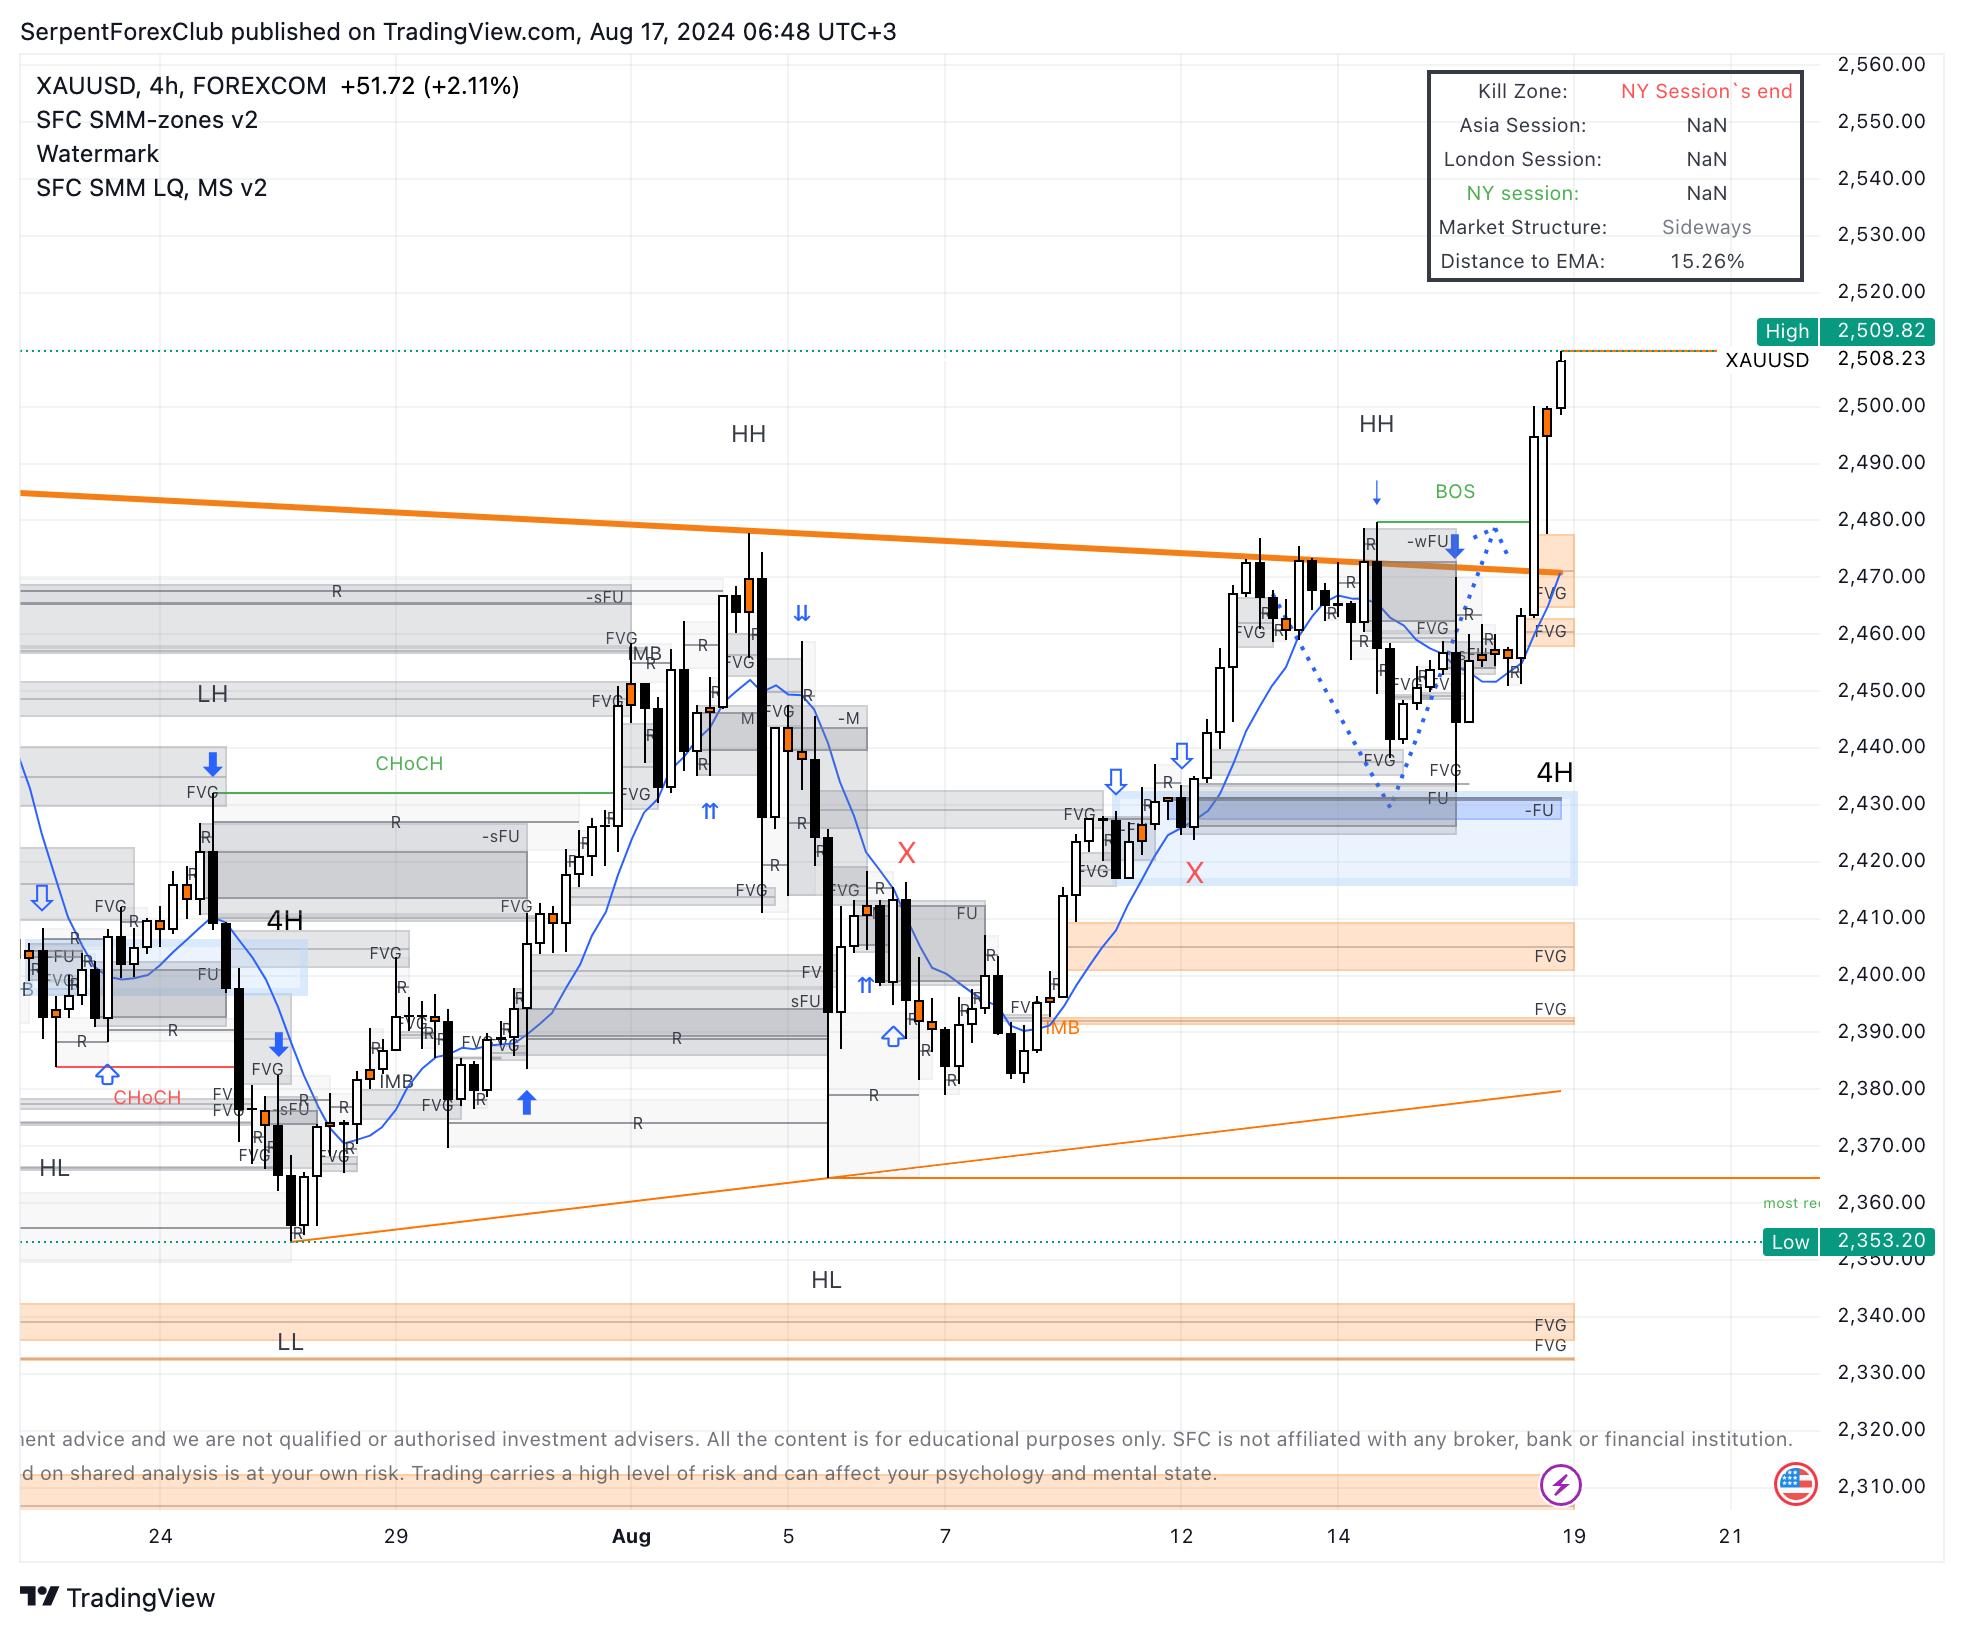Click the green 'Low' price label

[x=1790, y=1242]
